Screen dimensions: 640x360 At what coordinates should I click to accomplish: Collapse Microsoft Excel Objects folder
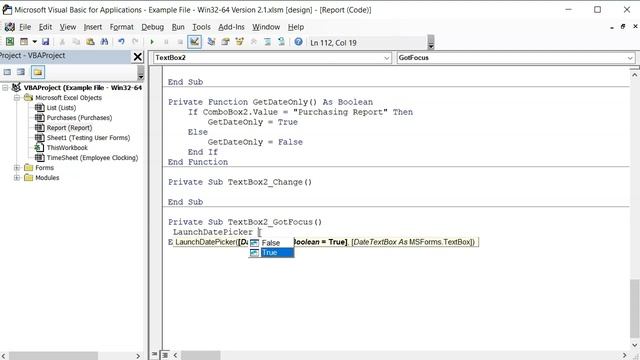click(x=17, y=98)
